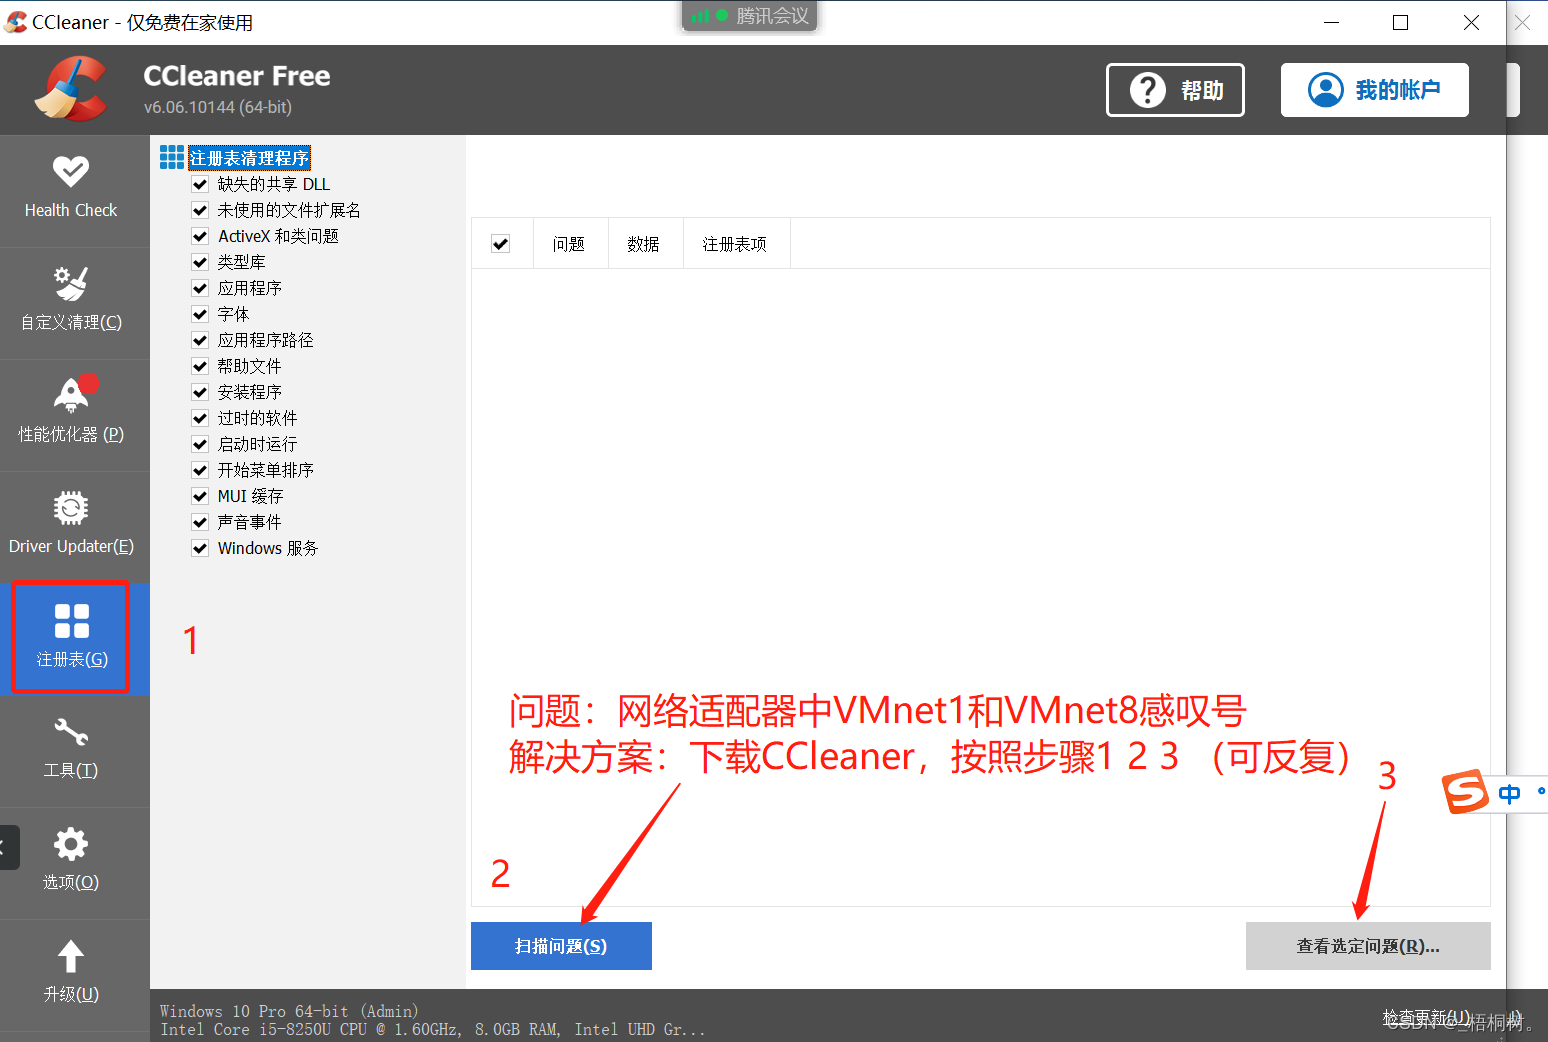Viewport: 1548px width, 1042px height.
Task: Click Intel Core i5-8250U CPU status line
Action: coord(432,1029)
